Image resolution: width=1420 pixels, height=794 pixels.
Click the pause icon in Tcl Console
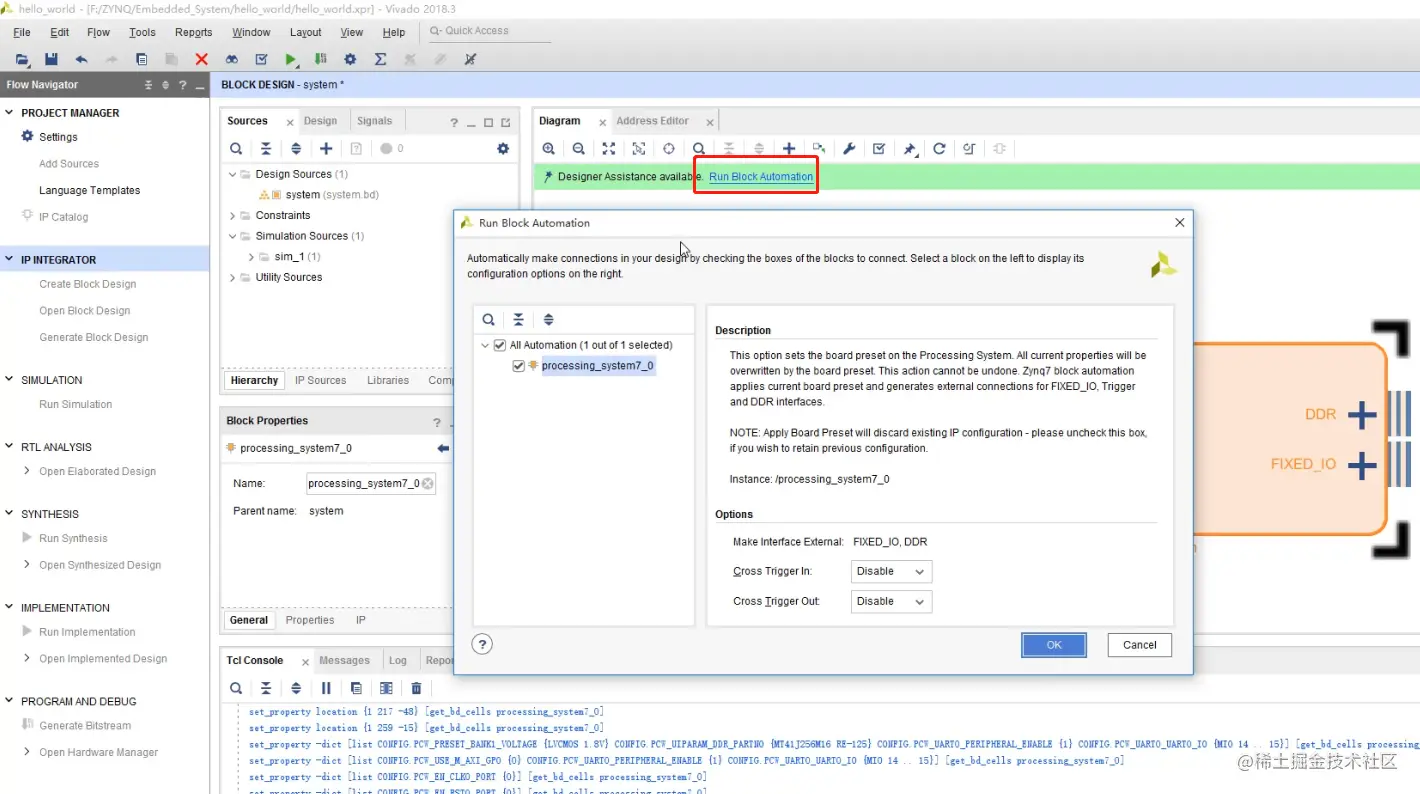(326, 688)
